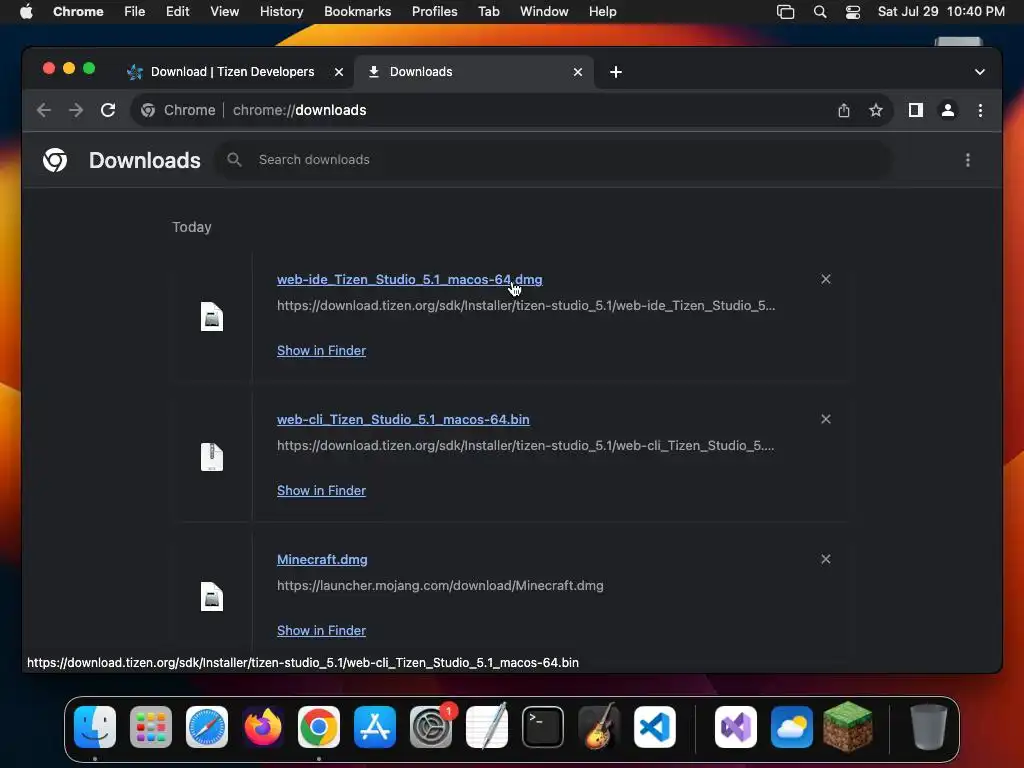
Task: Open Terminal from the Dock
Action: [x=543, y=727]
